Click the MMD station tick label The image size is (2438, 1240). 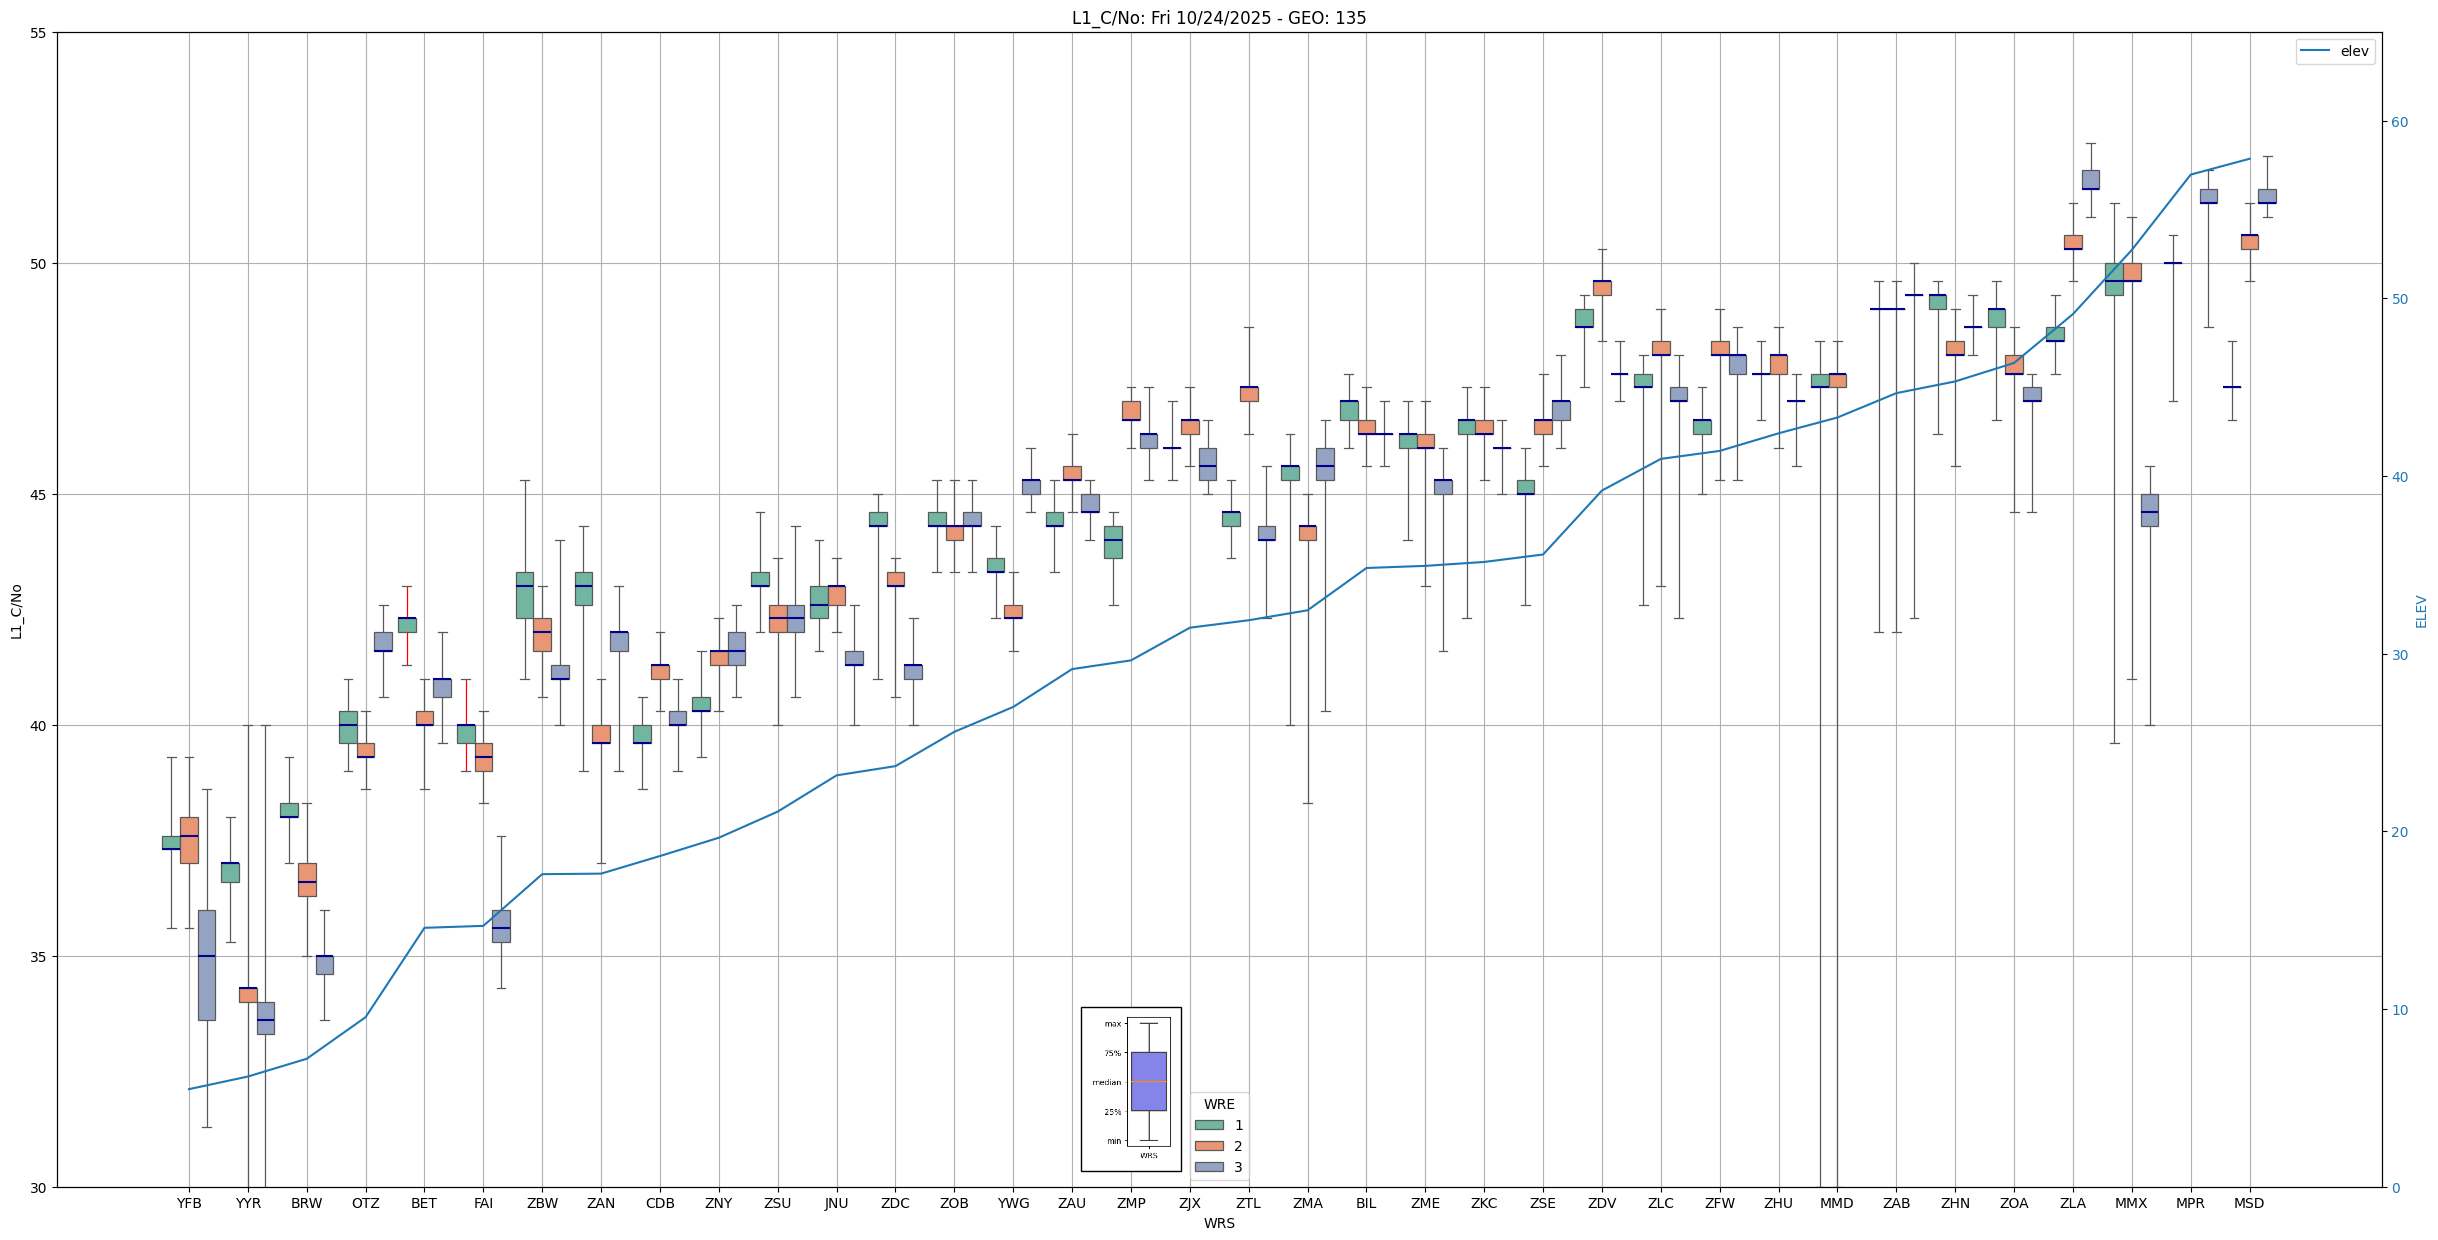(x=1837, y=1203)
